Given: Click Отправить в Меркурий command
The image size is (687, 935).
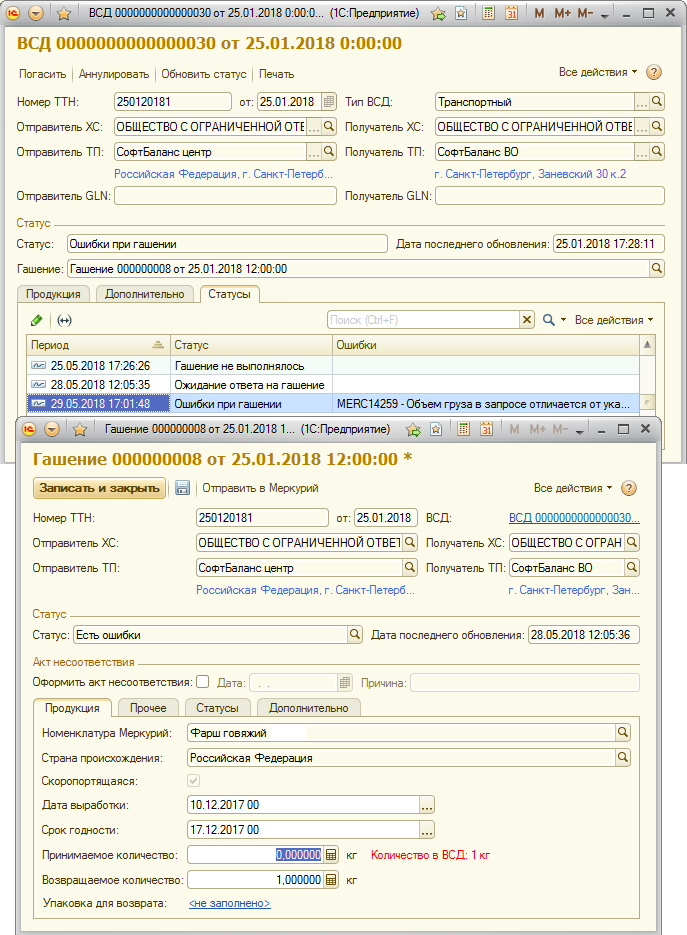Looking at the screenshot, I should point(260,488).
